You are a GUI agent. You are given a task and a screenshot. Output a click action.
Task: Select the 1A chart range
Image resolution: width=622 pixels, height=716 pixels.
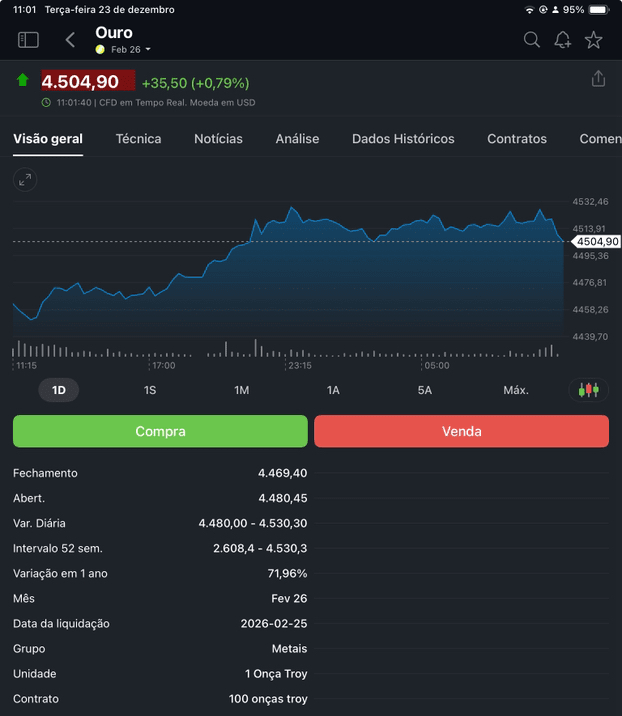coord(333,390)
